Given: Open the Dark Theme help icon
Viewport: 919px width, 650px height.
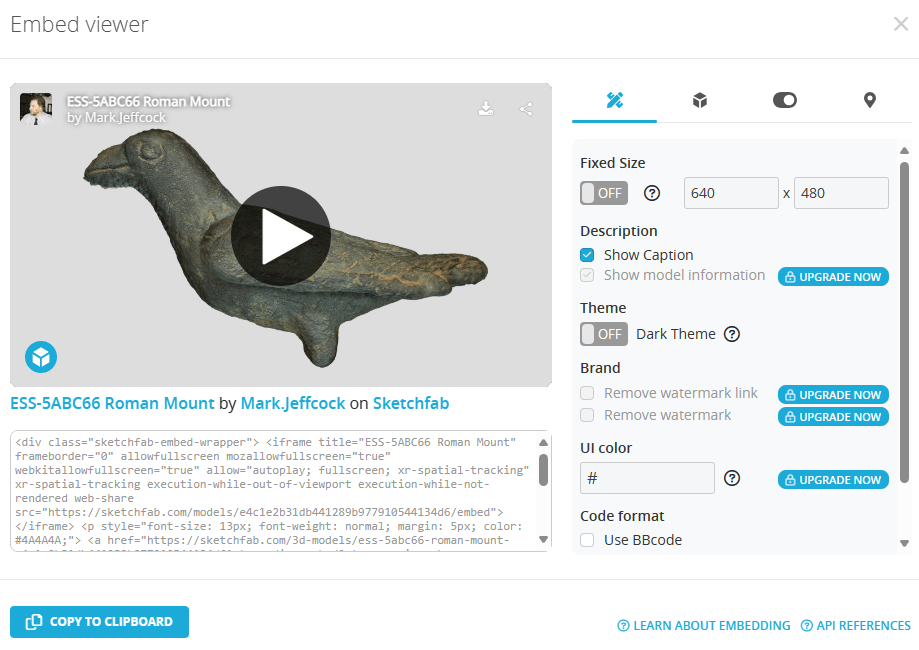Looking at the screenshot, I should click(x=732, y=334).
